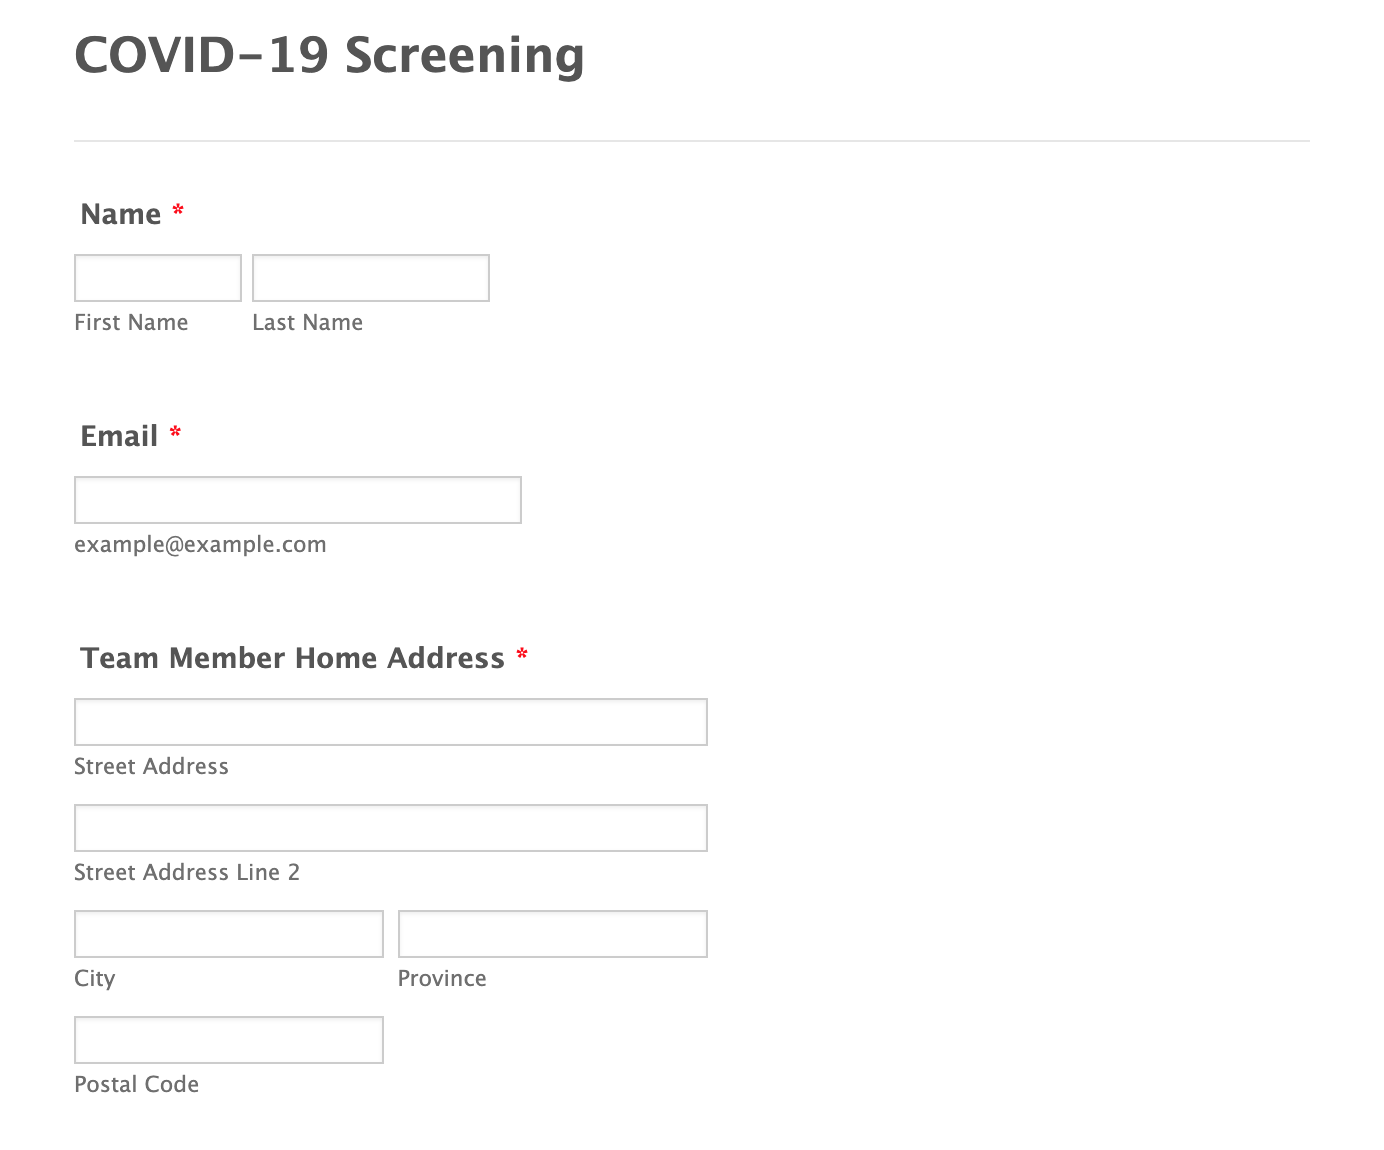Click the Street Address Line 2 sublabel

[x=186, y=872]
